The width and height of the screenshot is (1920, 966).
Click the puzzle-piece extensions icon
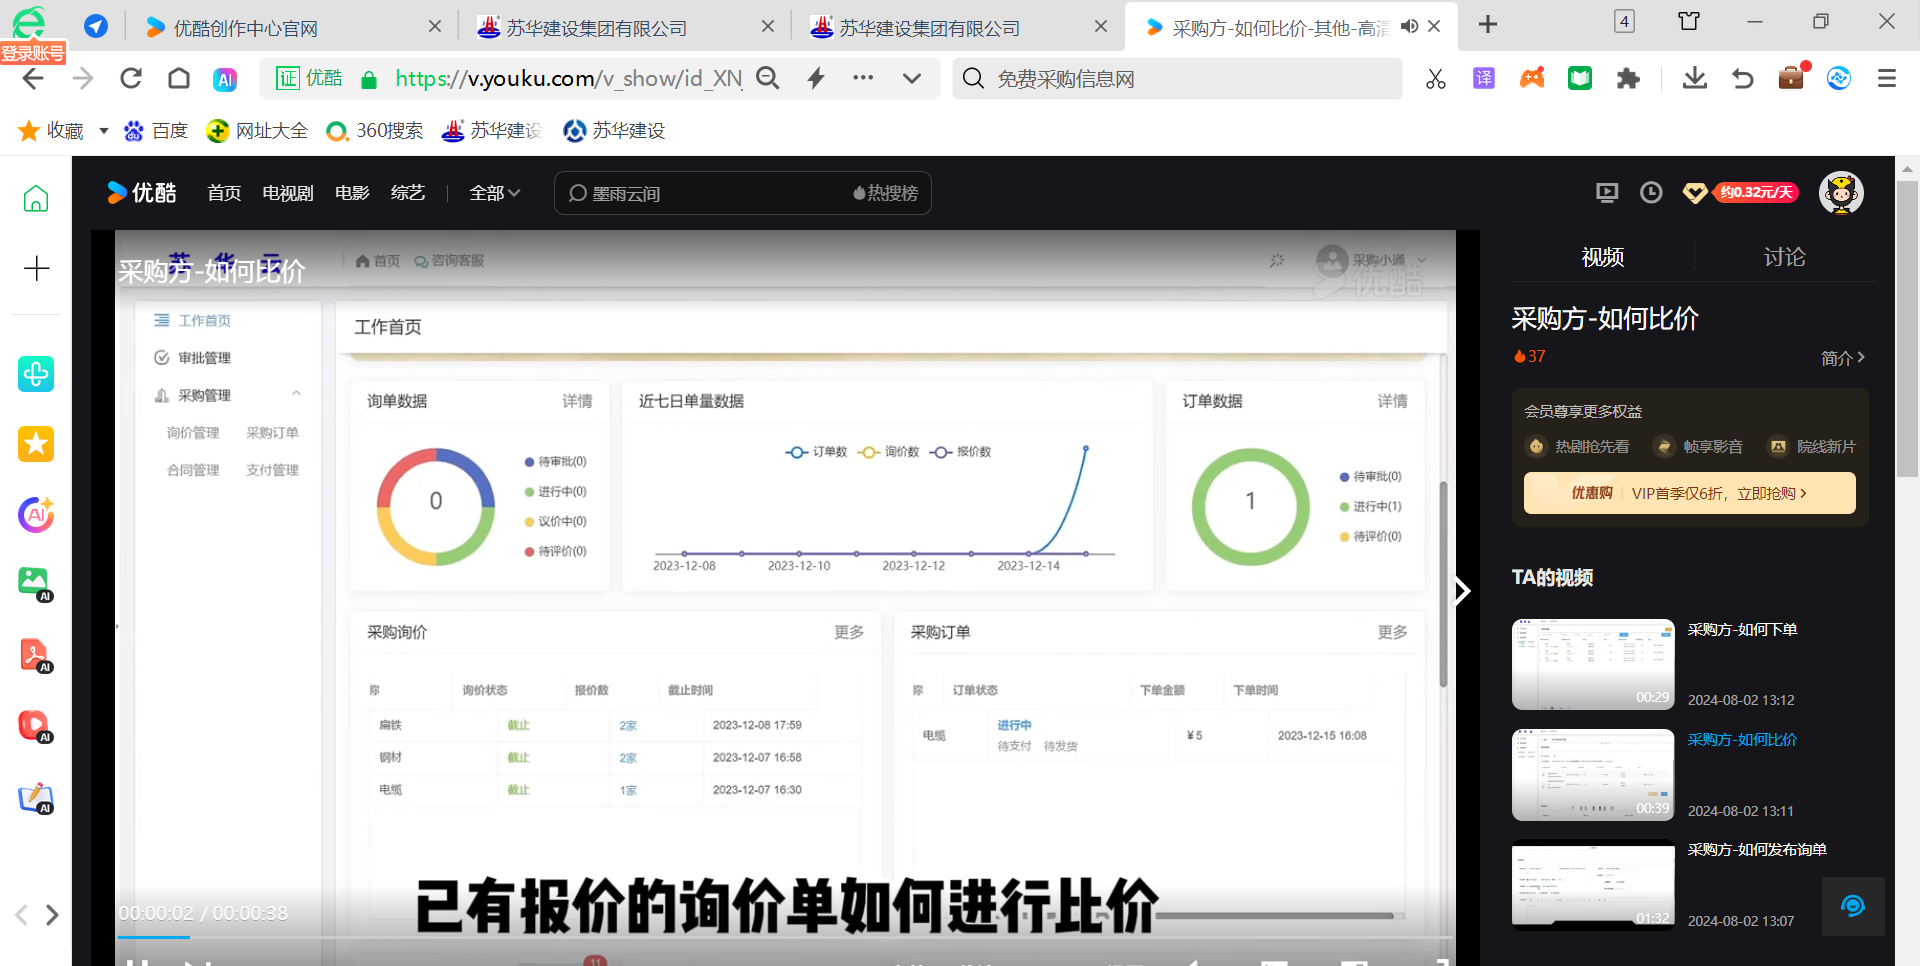[1628, 79]
